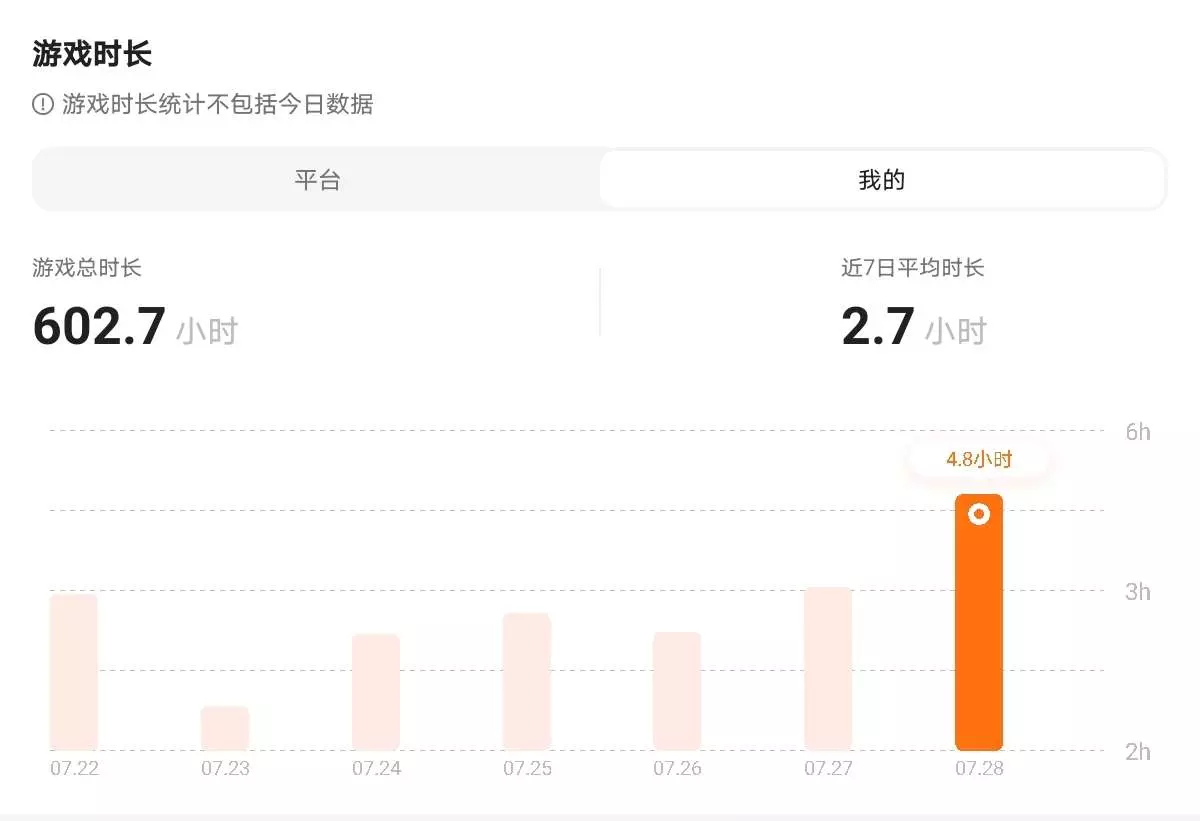The image size is (1200, 821).
Task: Tap the white marker dot on 07.28 bar
Action: click(979, 514)
